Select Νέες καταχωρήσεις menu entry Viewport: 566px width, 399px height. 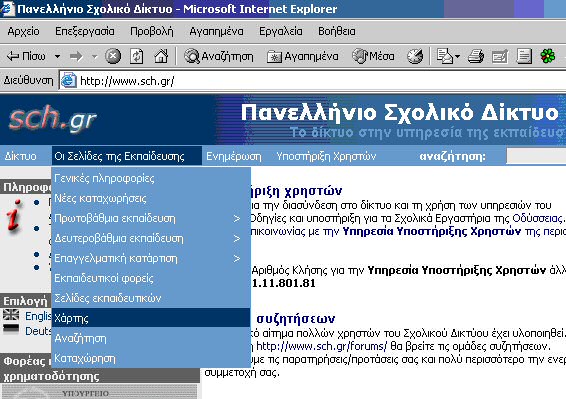151,199
